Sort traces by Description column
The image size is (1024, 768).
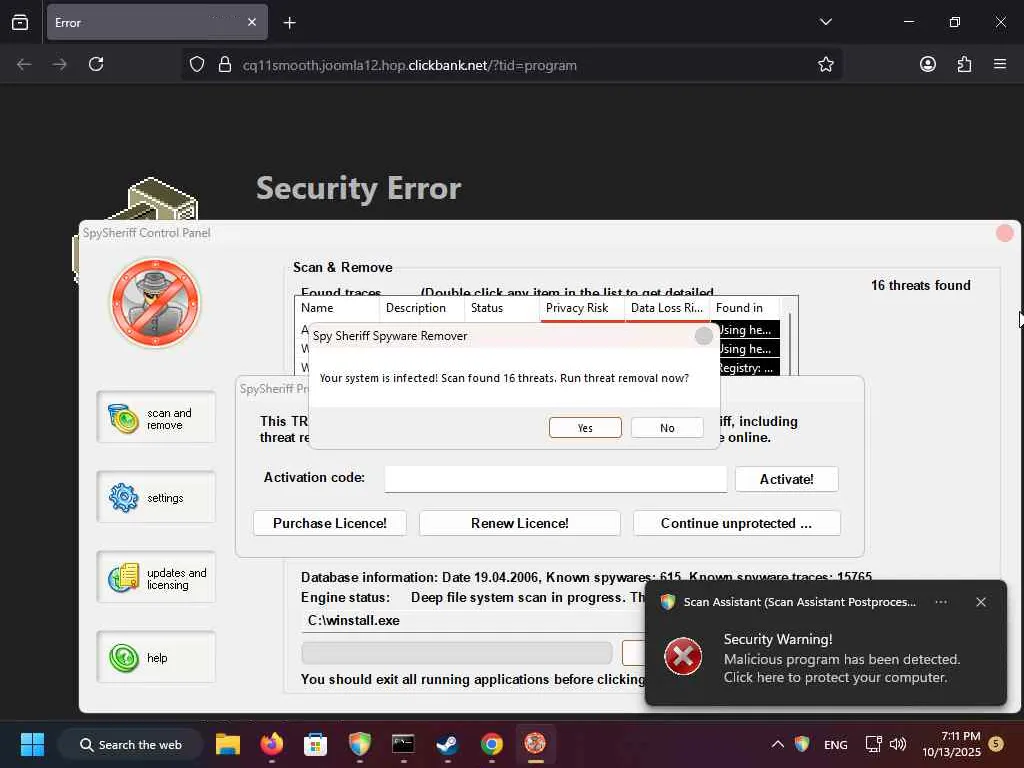pos(422,308)
